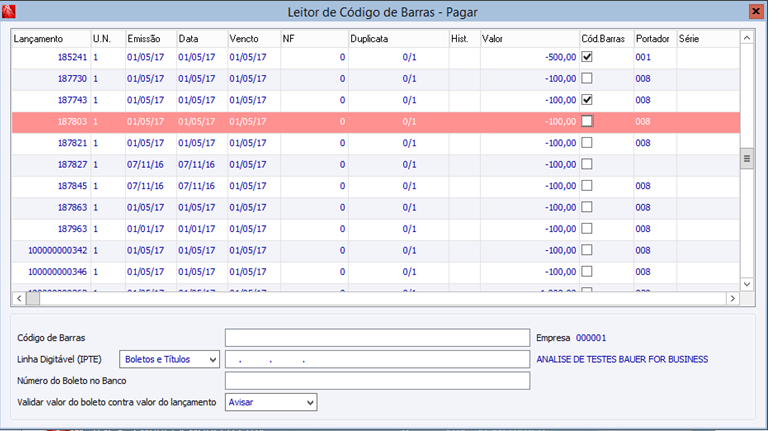This screenshot has height=431, width=778.
Task: Check Cód.Barras box for lançamento 100000000342
Action: click(587, 250)
